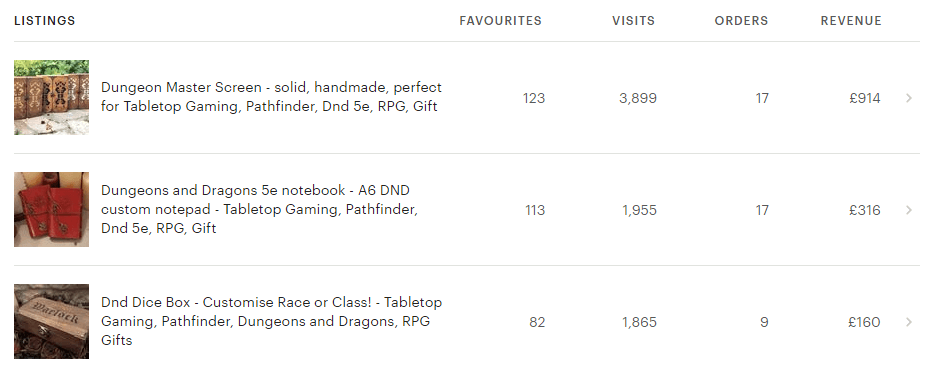Viewport: 944px width, 375px height.
Task: Open the Warlock dice box thumbnail
Action: (x=51, y=321)
